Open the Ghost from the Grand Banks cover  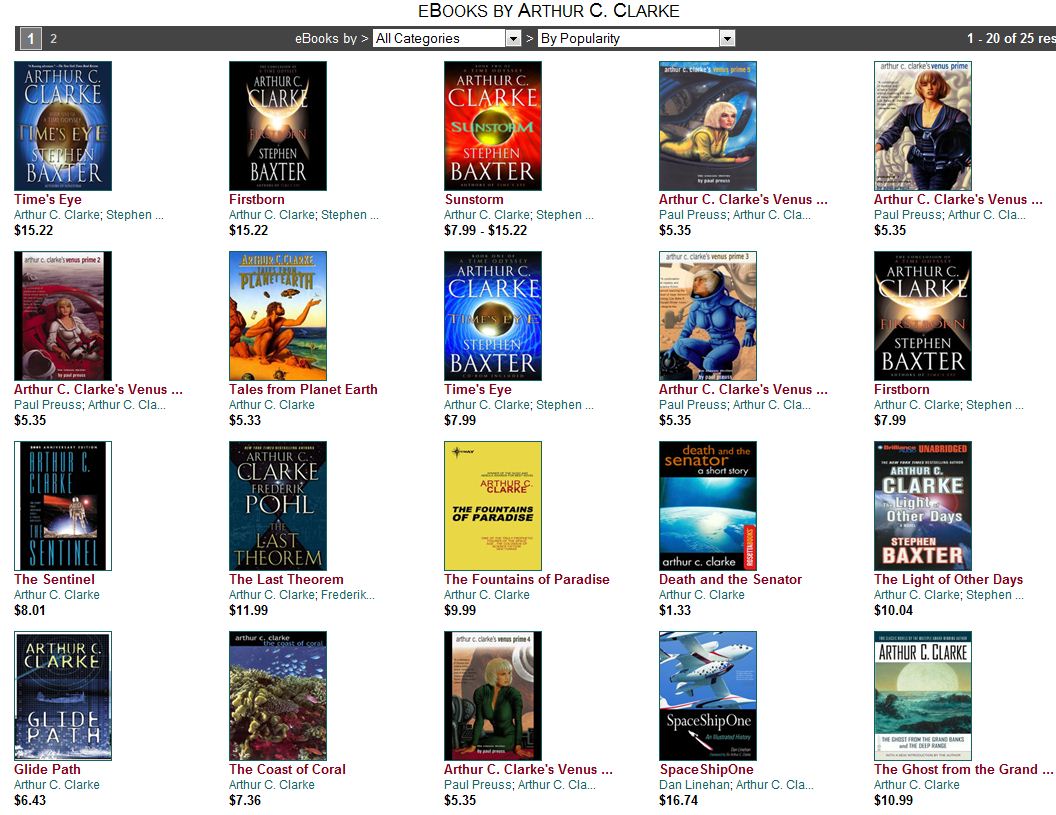(x=923, y=696)
